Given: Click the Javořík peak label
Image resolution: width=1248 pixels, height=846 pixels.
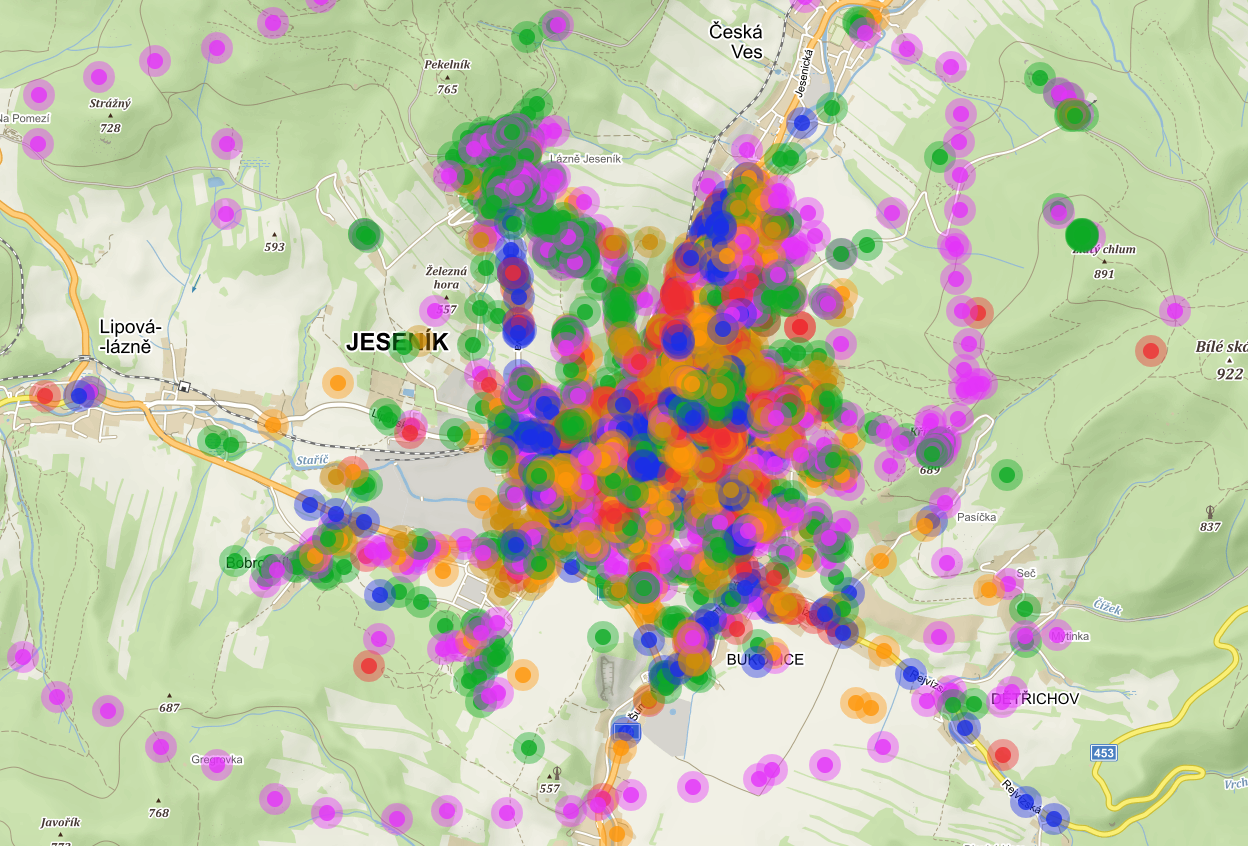Looking at the screenshot, I should tap(60, 822).
